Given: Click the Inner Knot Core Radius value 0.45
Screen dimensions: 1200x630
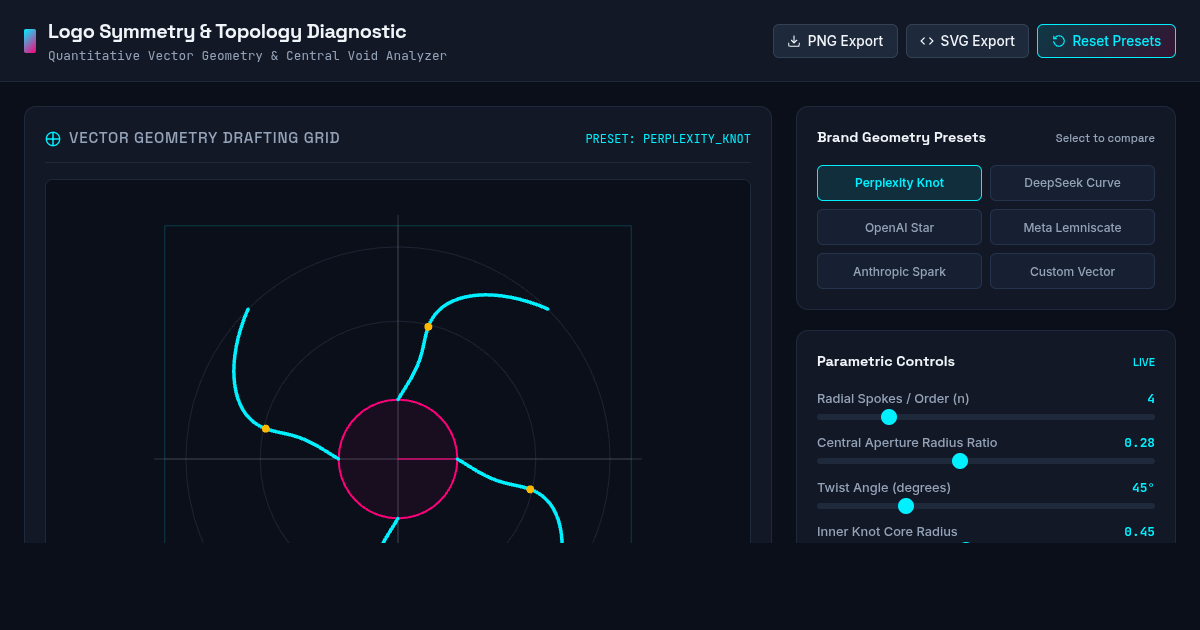Looking at the screenshot, I should [x=1139, y=532].
